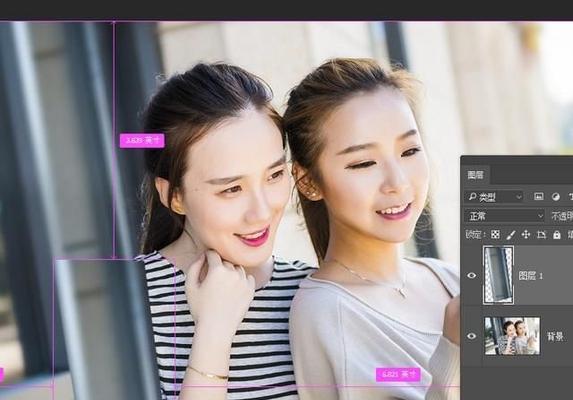Filter layers by pixel layers icon
This screenshot has height=400, width=573.
coord(539,197)
